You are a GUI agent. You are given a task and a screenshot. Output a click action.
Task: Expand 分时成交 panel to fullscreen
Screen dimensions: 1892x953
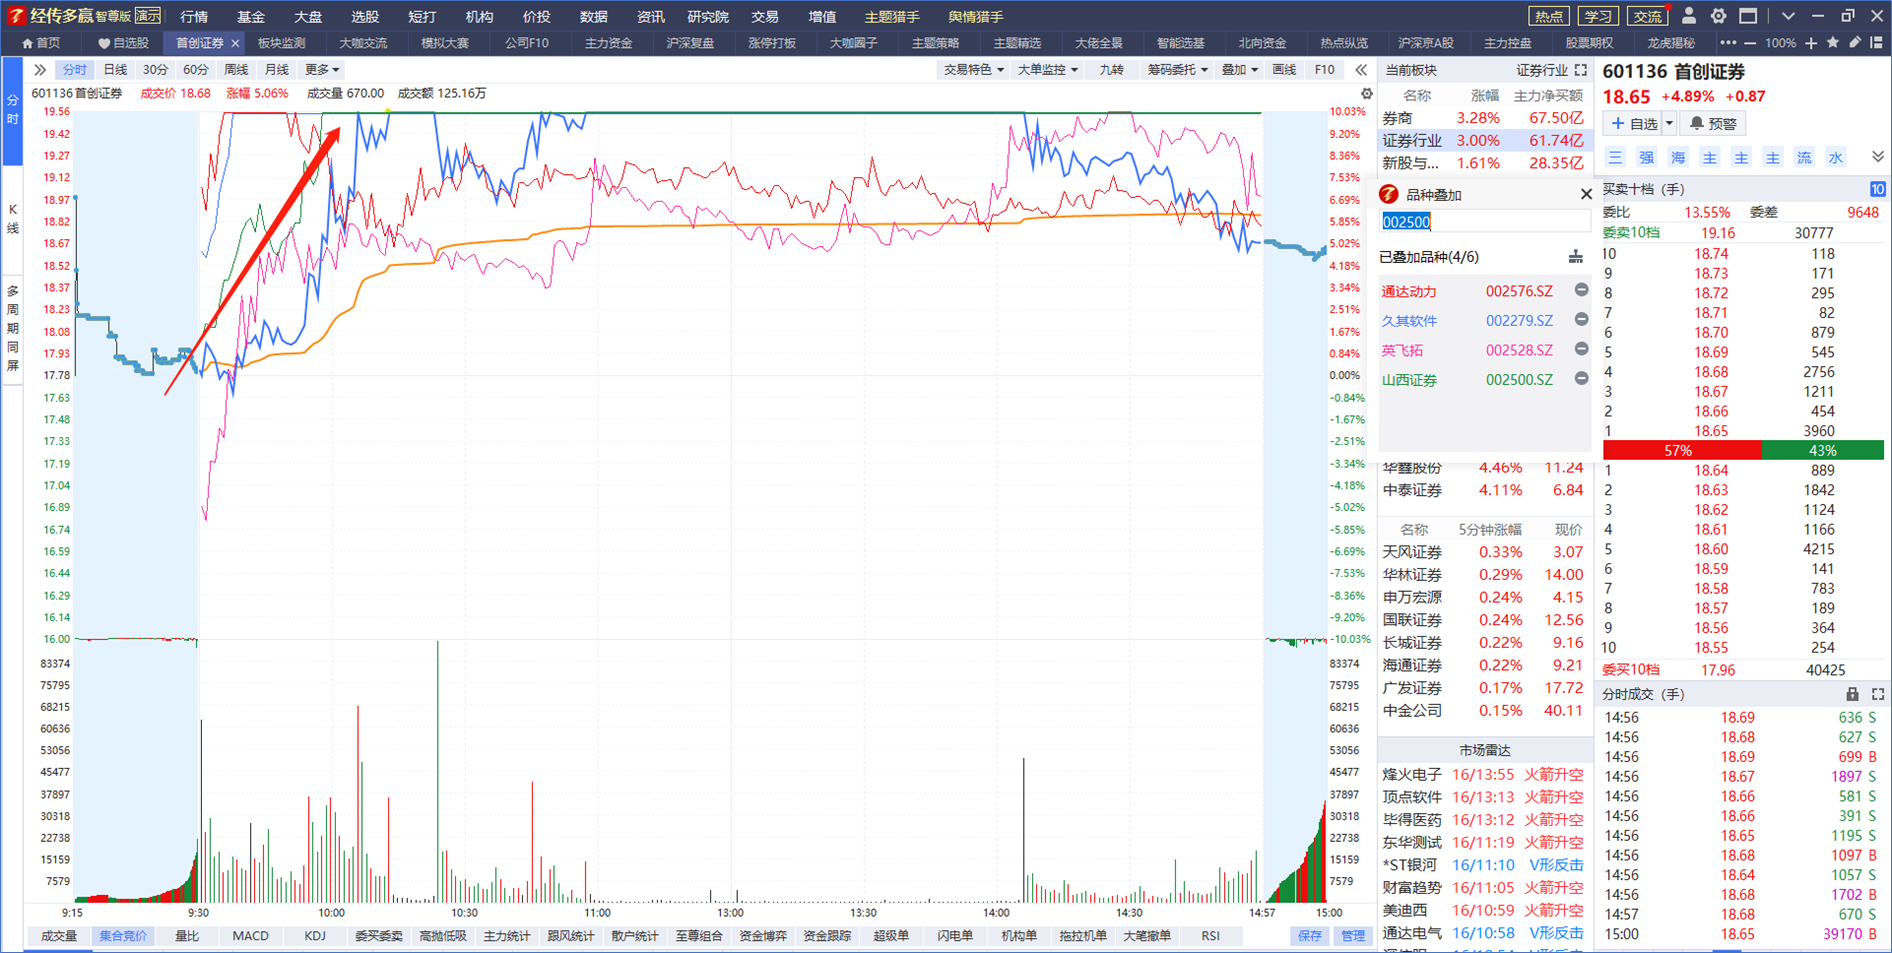click(x=1878, y=694)
